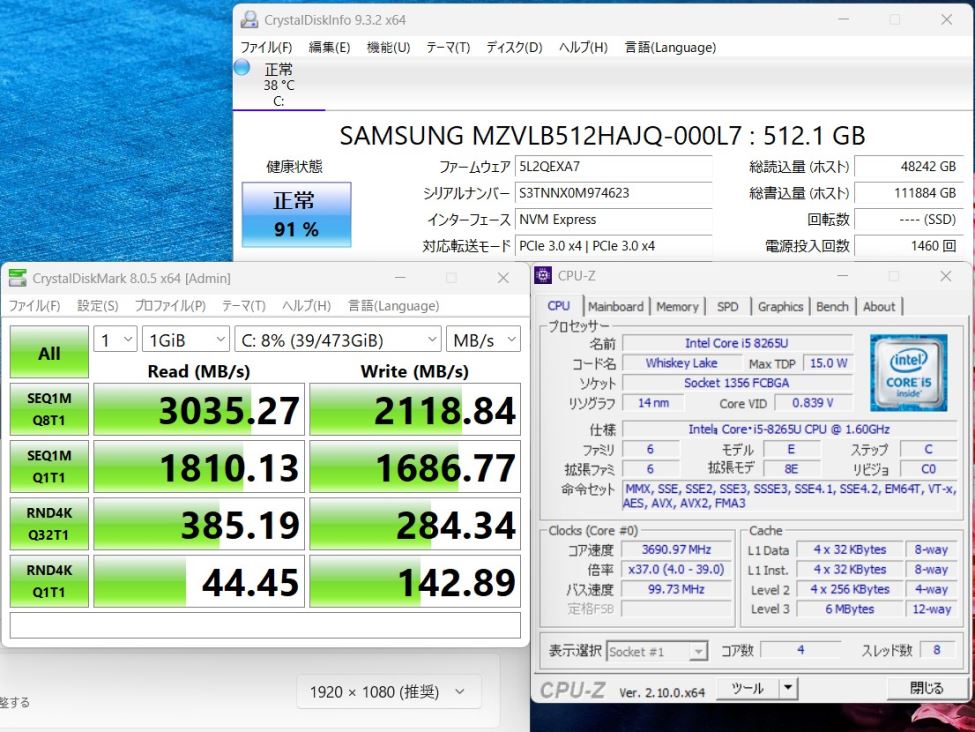The height and width of the screenshot is (732, 975).
Task: Click the firmware field 5L2QEXA7
Action: (613, 167)
